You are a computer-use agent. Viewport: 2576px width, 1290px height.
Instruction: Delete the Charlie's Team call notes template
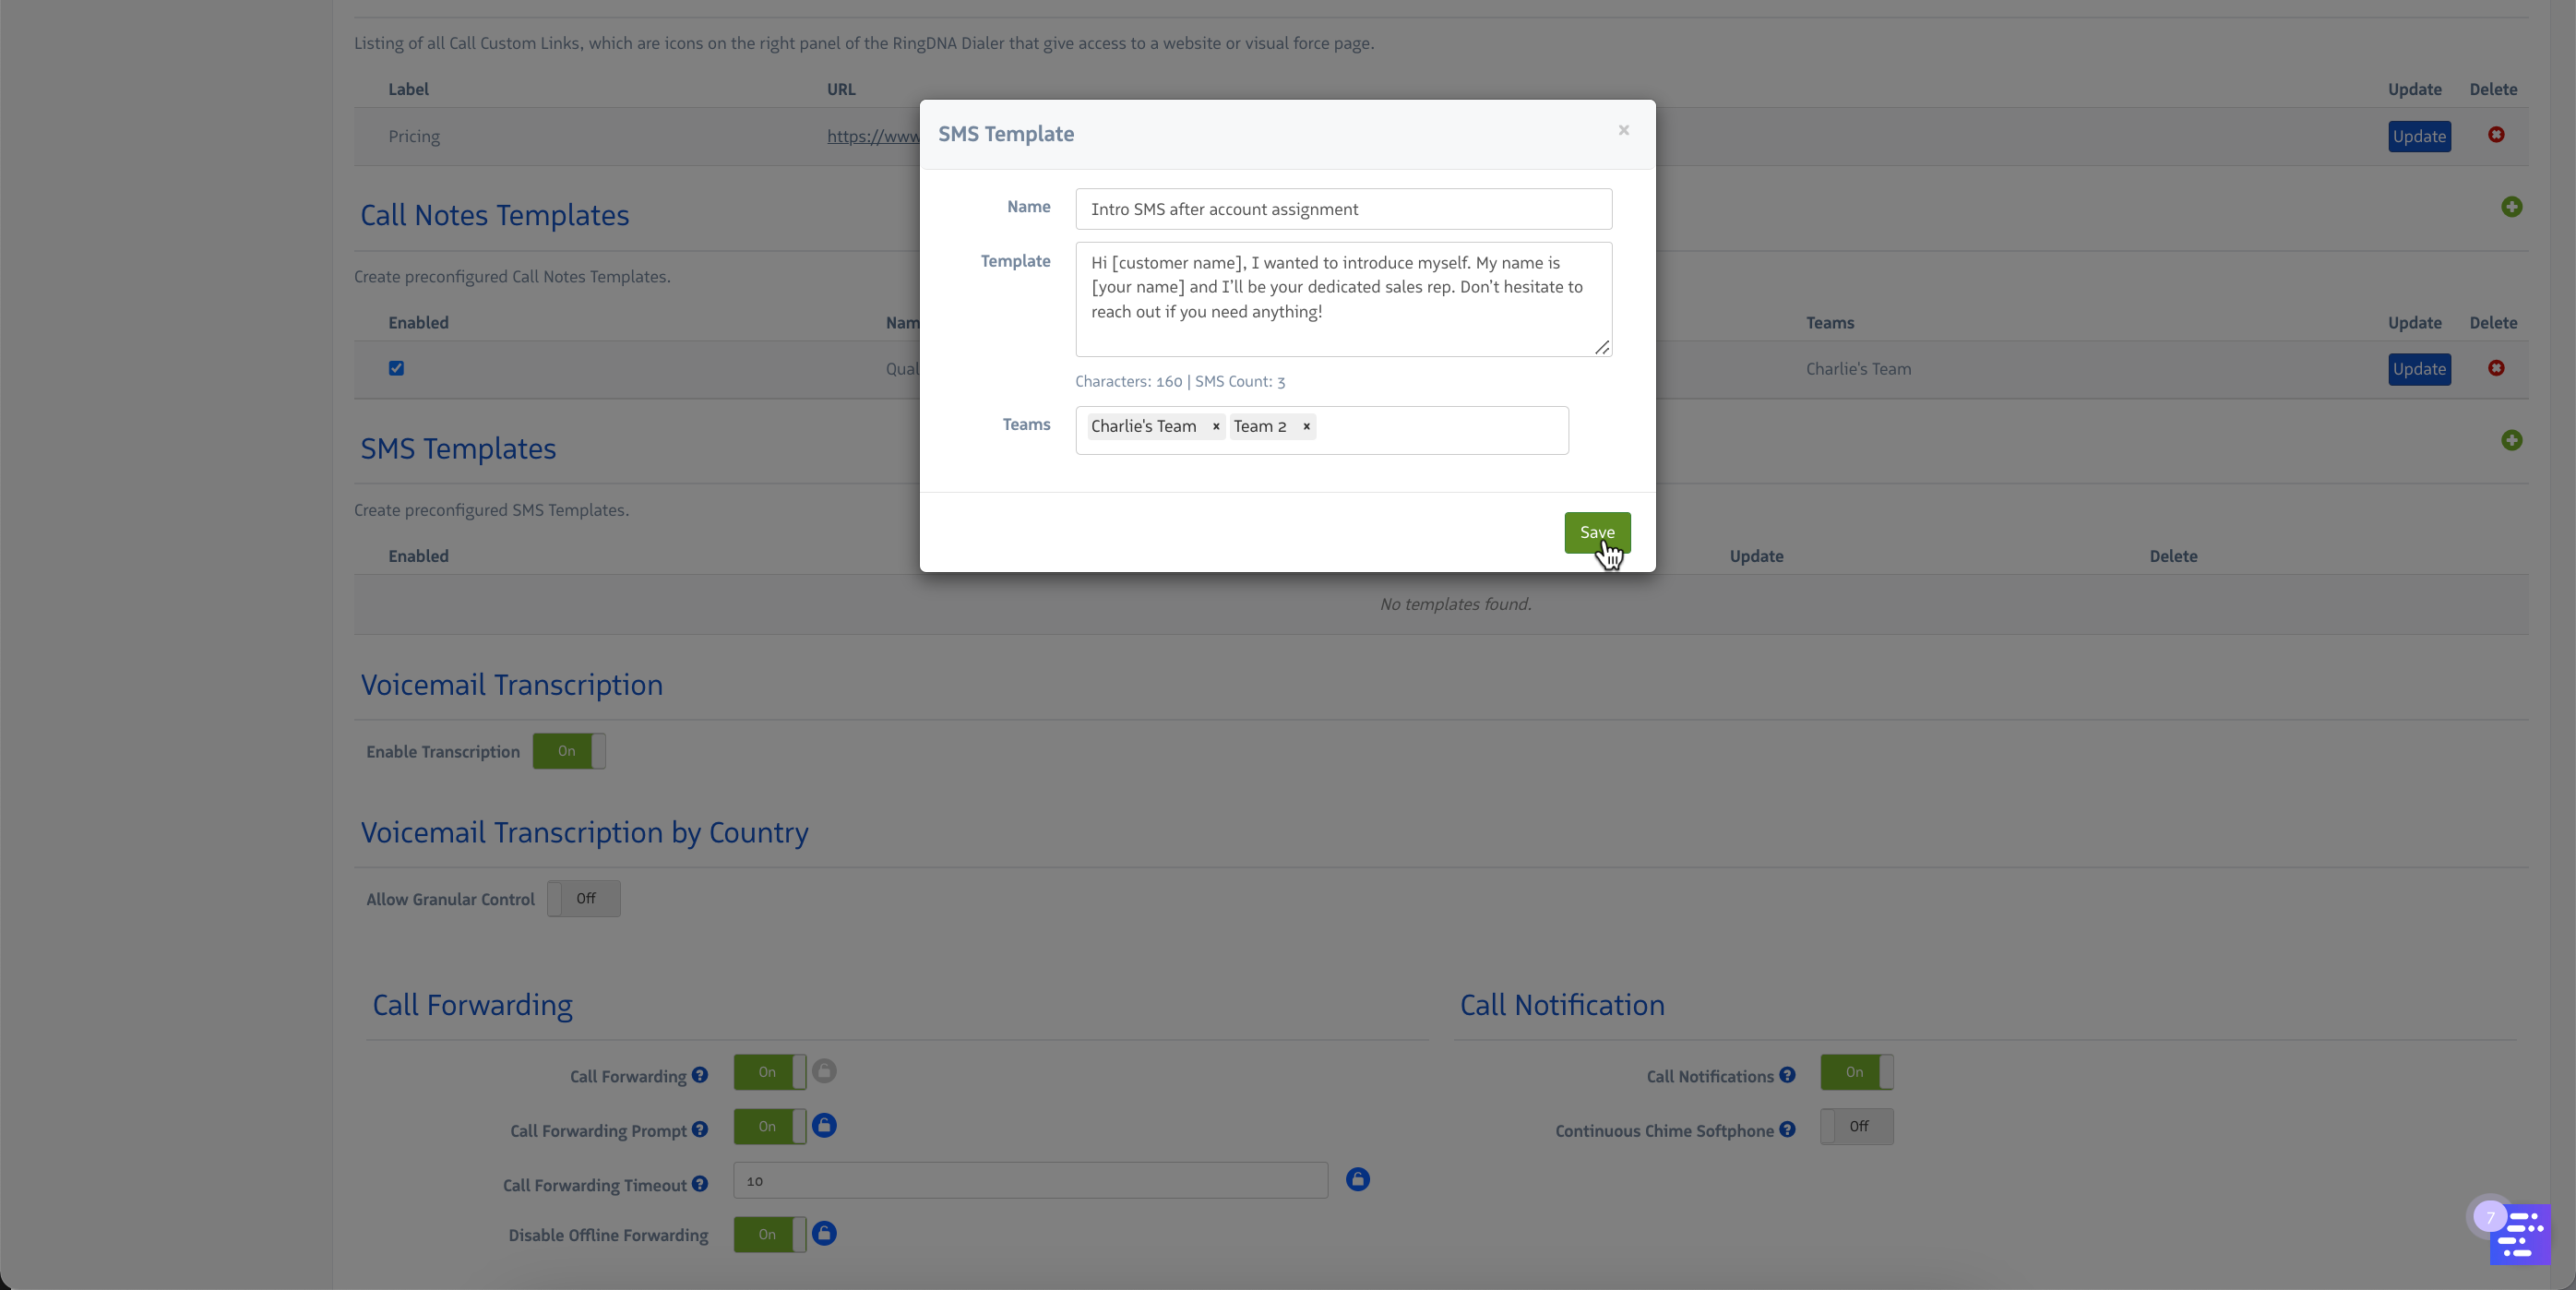pos(2496,368)
